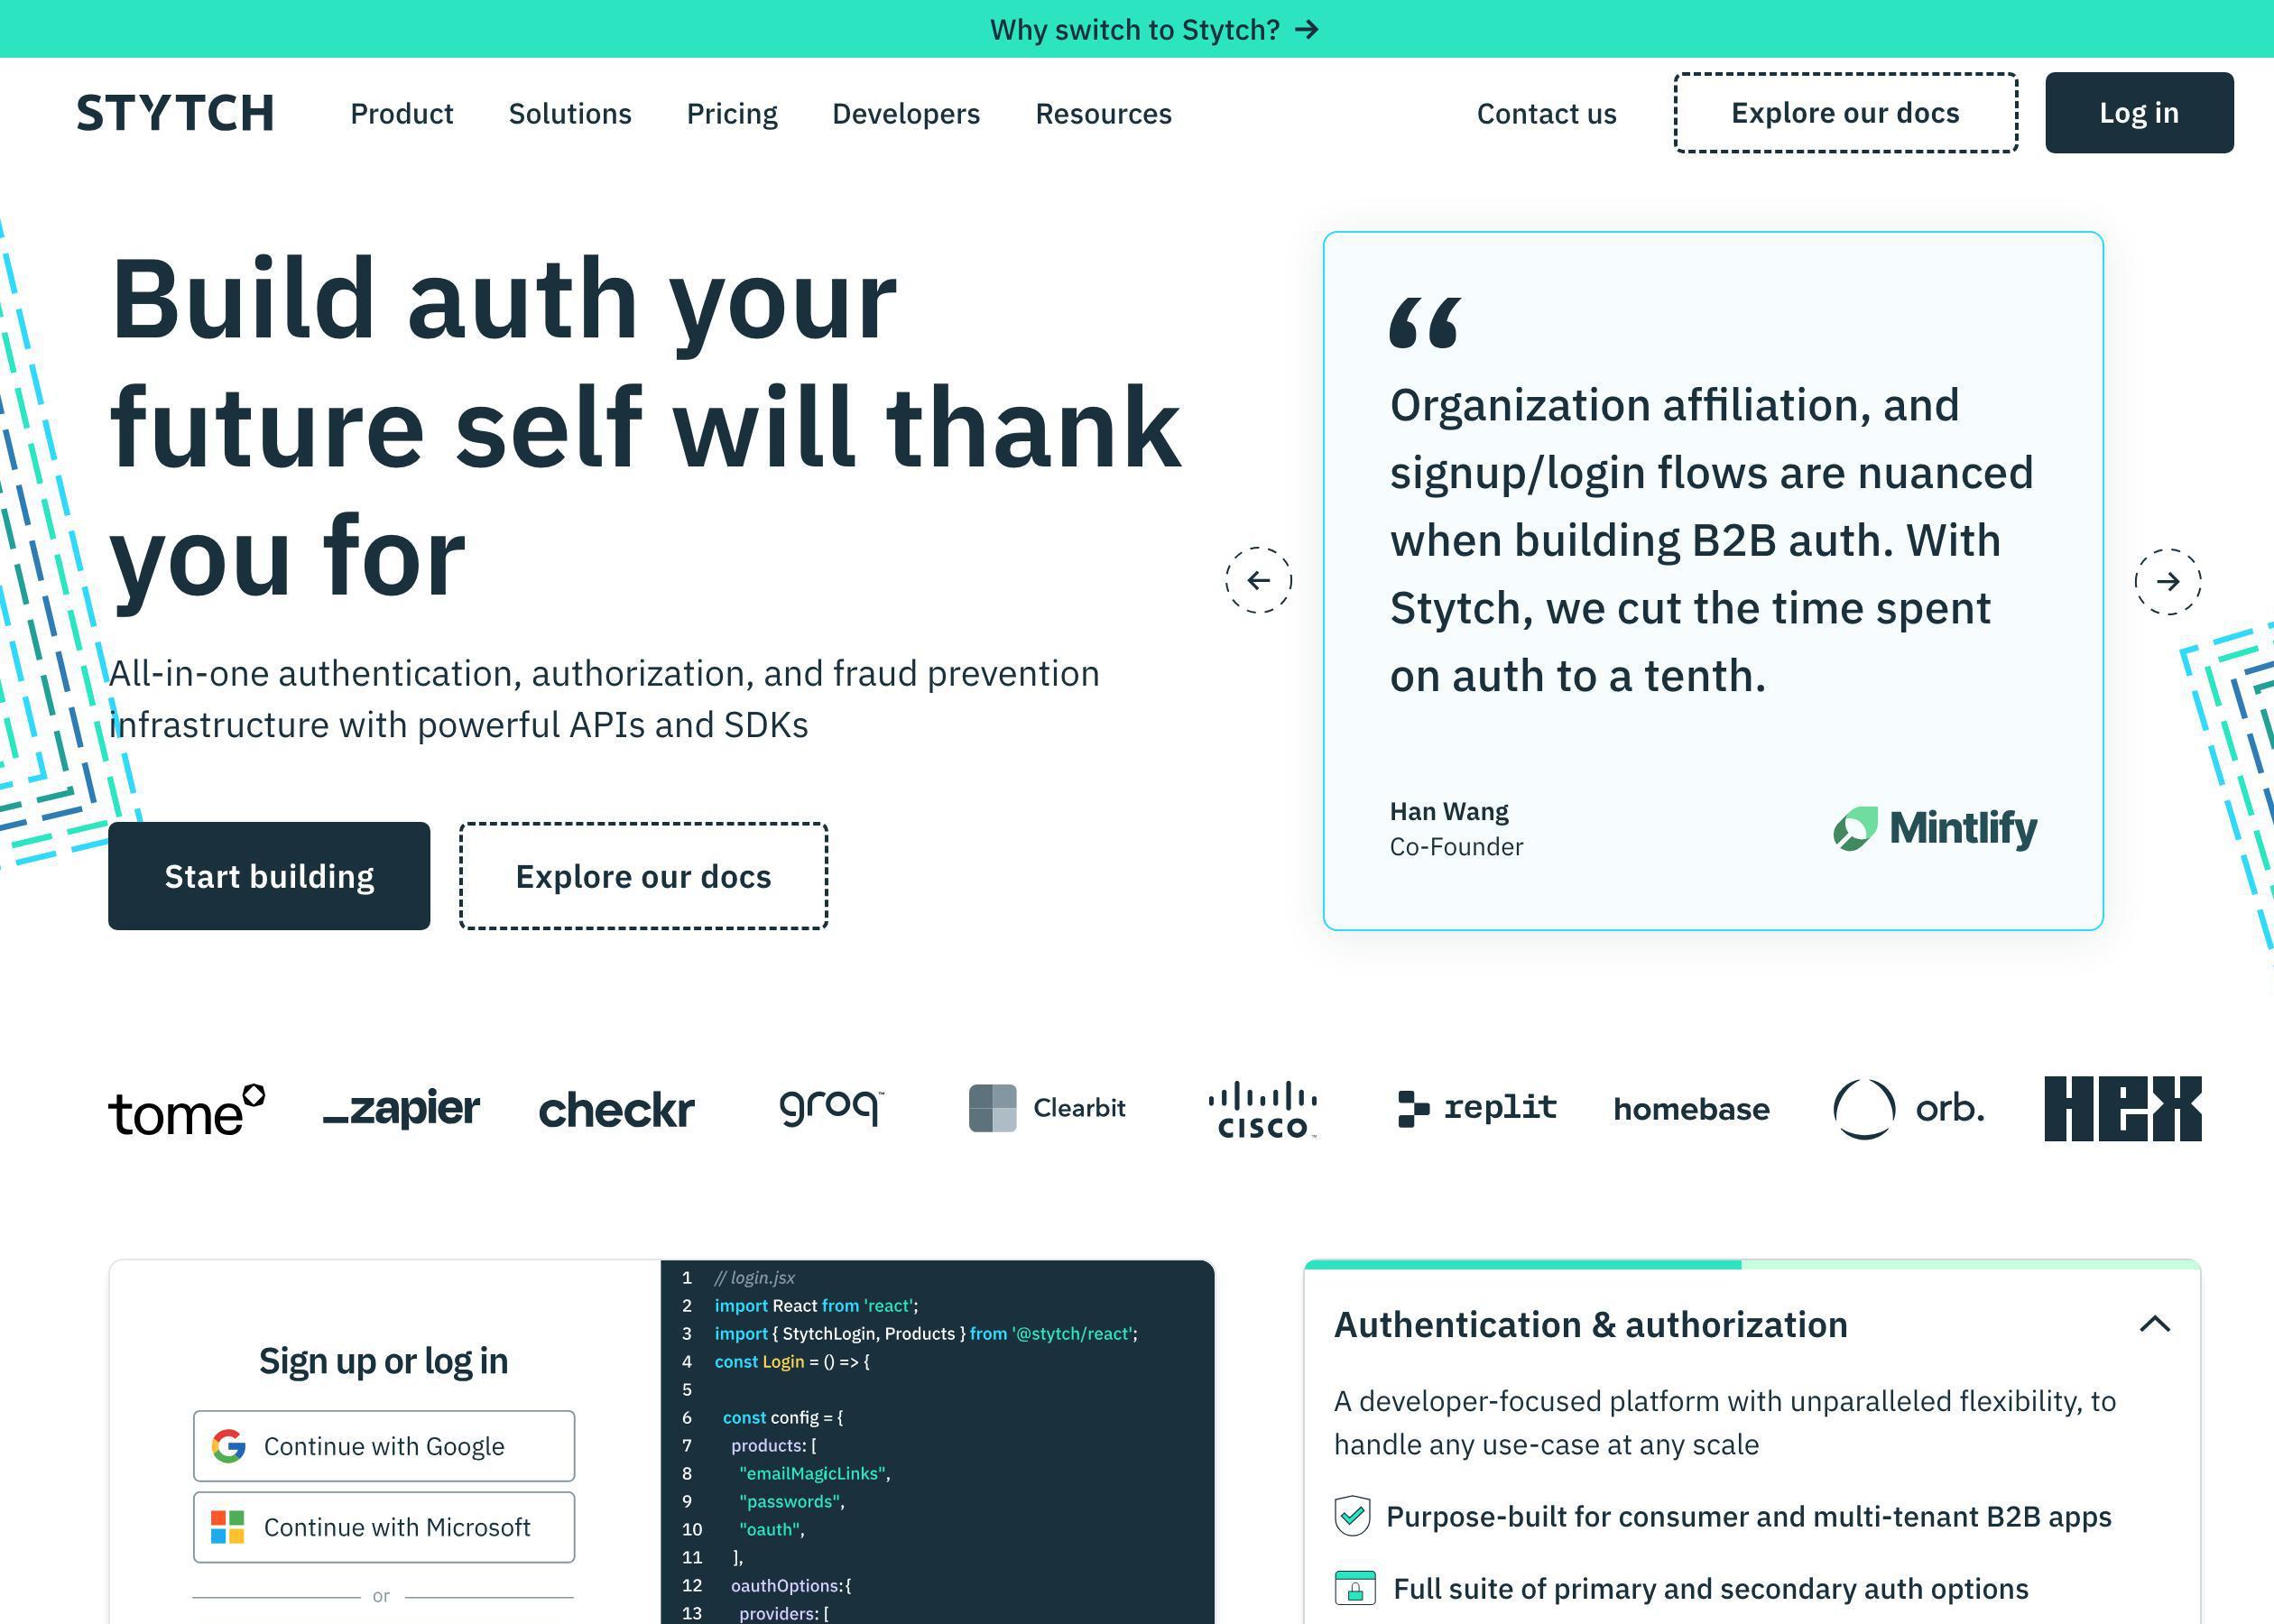This screenshot has width=2274, height=1624.
Task: Click the Pricing menu item
Action: click(x=733, y=113)
